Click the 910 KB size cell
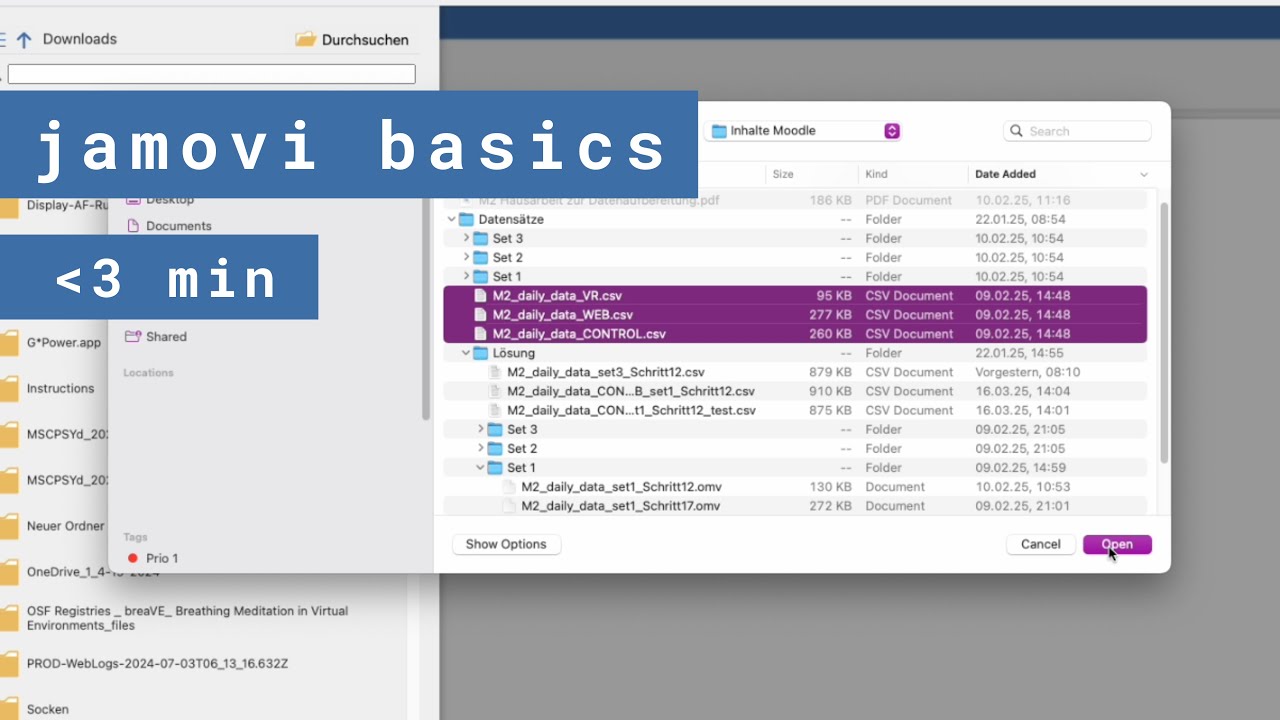1280x720 pixels. point(831,391)
